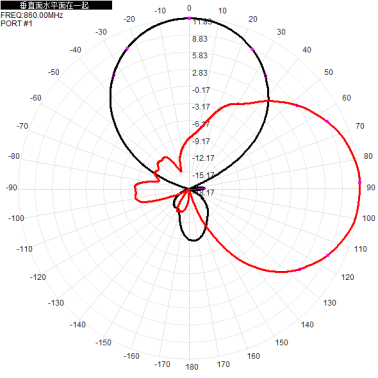This screenshot has height=378, width=378.
Task: Click the magenta marker at black curve's 0-degree peak
Action: (189, 18)
